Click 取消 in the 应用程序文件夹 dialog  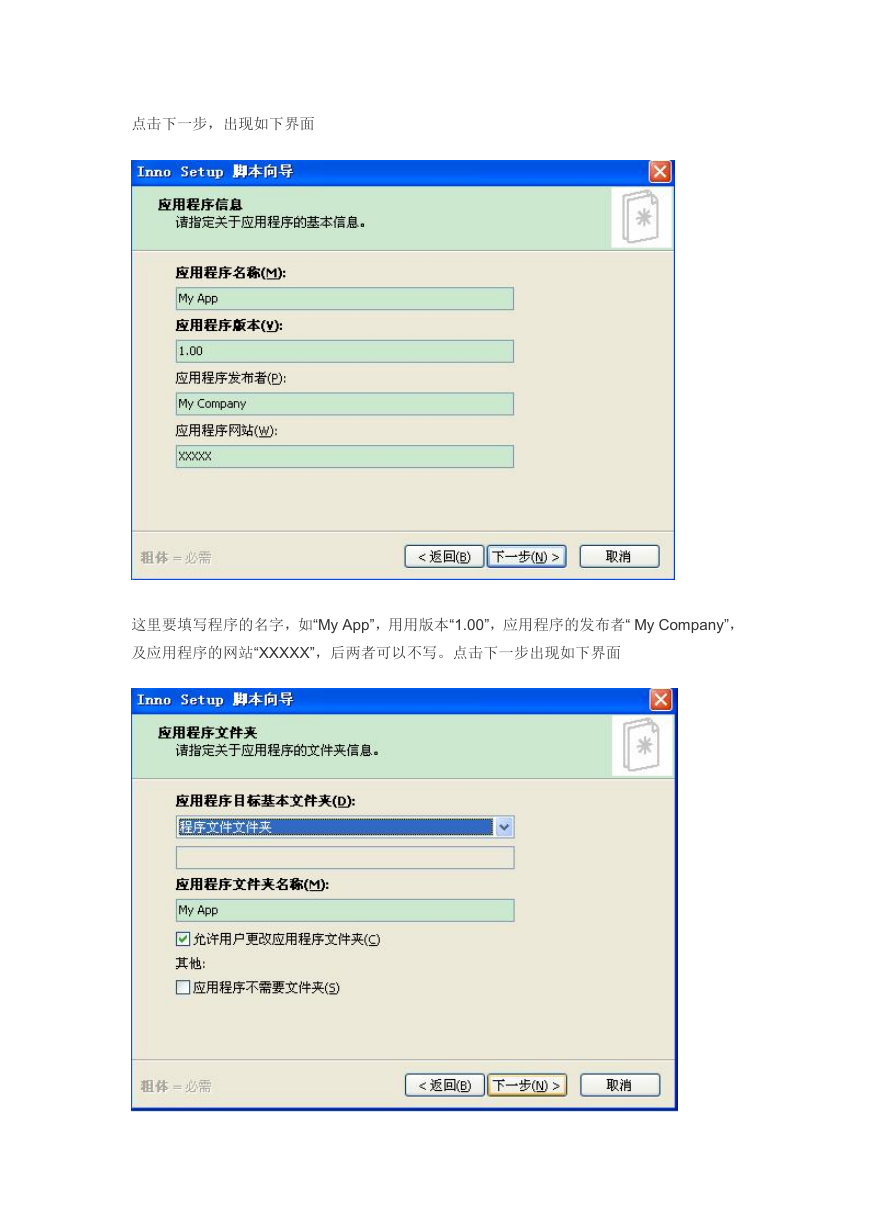[620, 1085]
